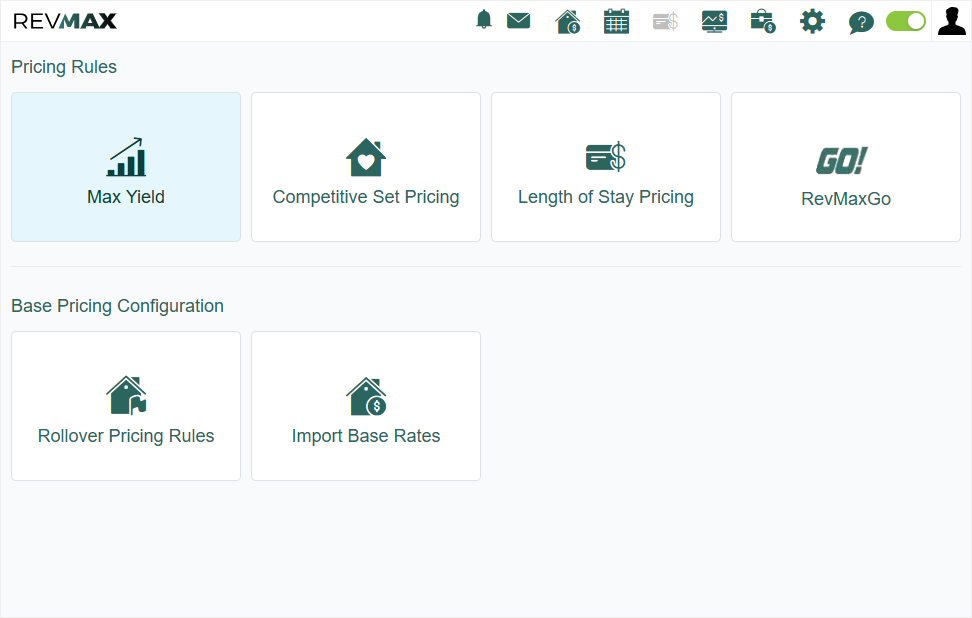Viewport: 972px width, 618px height.
Task: Open the RevMaxGo card
Action: 846,167
